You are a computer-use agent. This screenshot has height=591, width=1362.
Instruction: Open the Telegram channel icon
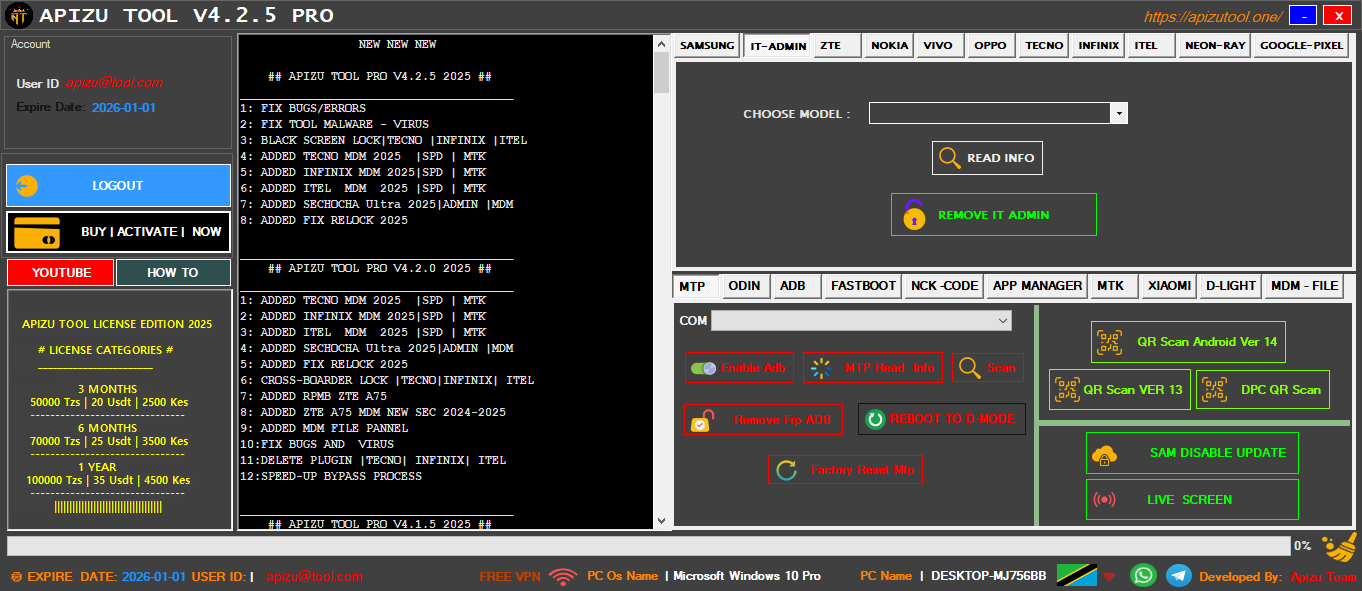(1179, 575)
